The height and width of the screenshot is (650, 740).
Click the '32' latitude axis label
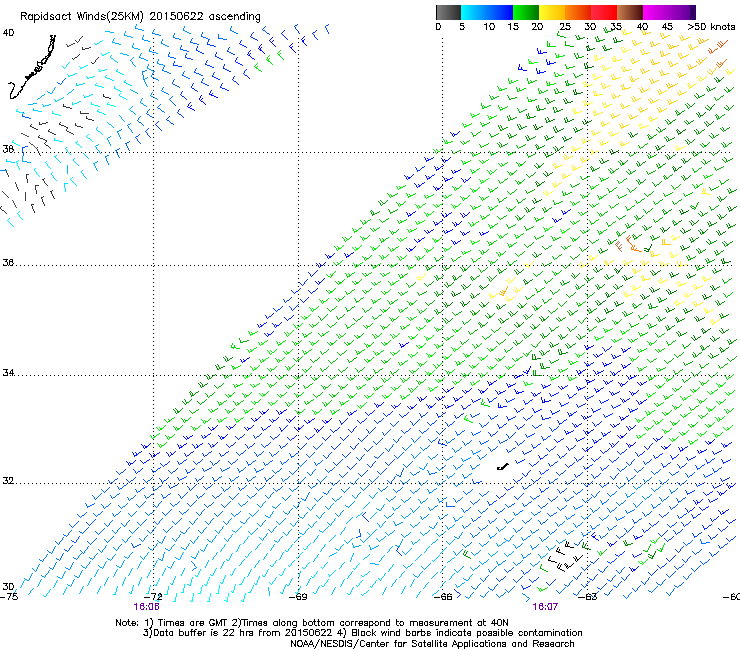(8, 481)
